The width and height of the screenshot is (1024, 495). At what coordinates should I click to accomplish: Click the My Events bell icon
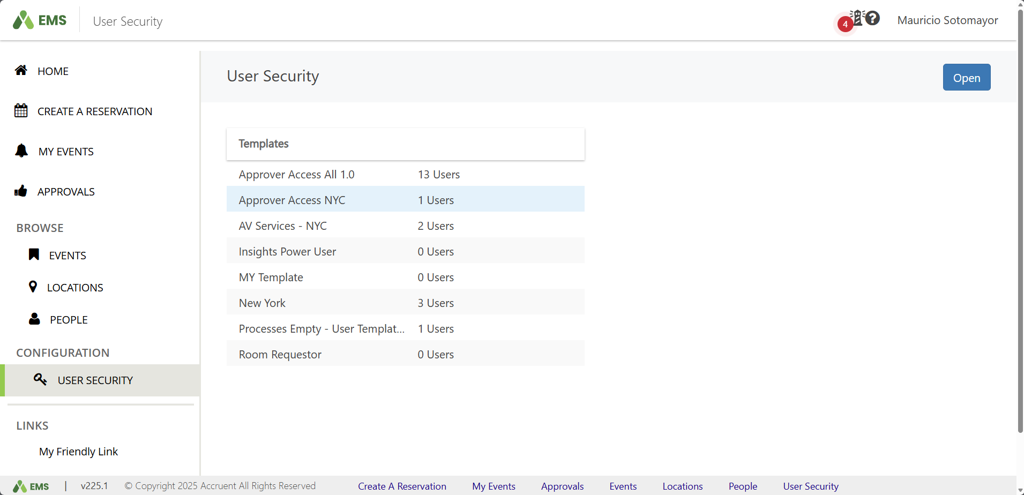(21, 151)
